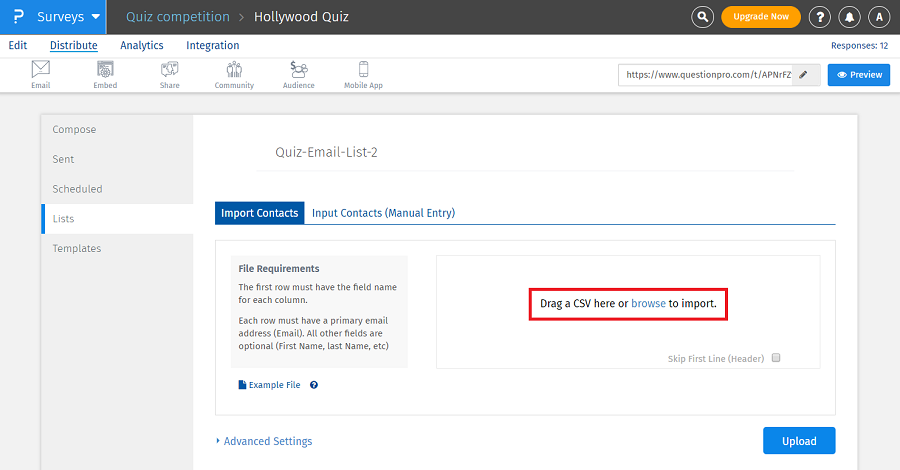The height and width of the screenshot is (470, 900).
Task: Click the pencil icon to edit survey URL
Action: point(803,75)
